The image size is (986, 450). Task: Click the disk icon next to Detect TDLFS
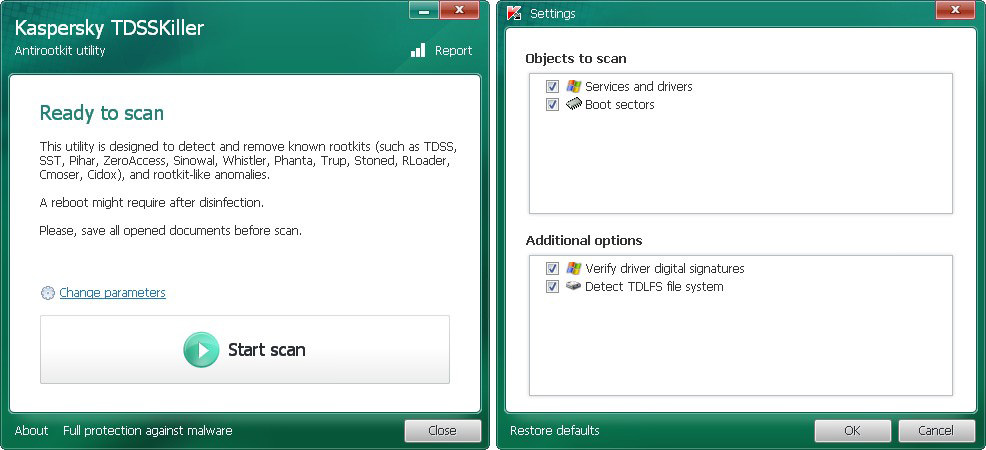[573, 286]
